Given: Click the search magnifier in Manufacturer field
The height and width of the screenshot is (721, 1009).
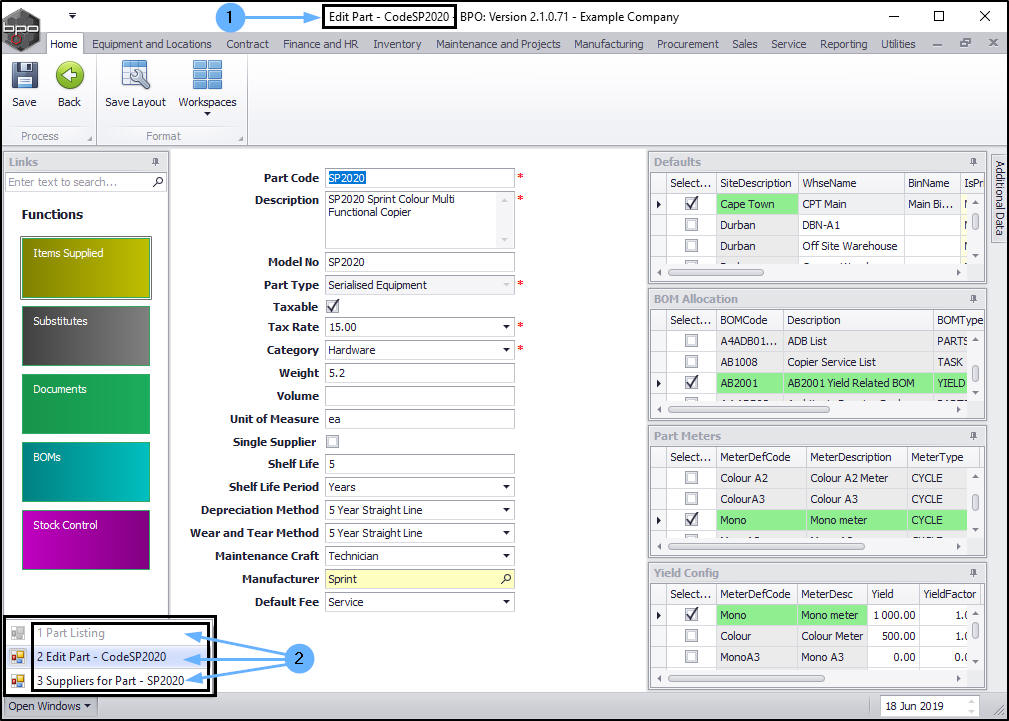Looking at the screenshot, I should [x=505, y=579].
